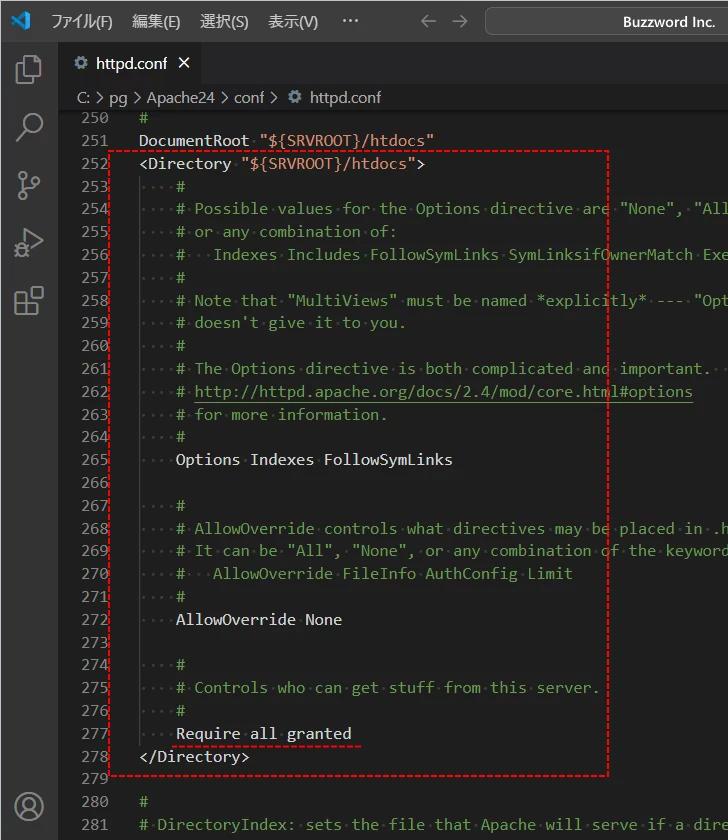This screenshot has width=728, height=840.
Task: Click the "${SRVROOT}/htdocs" string on line 251
Action: [x=347, y=140]
